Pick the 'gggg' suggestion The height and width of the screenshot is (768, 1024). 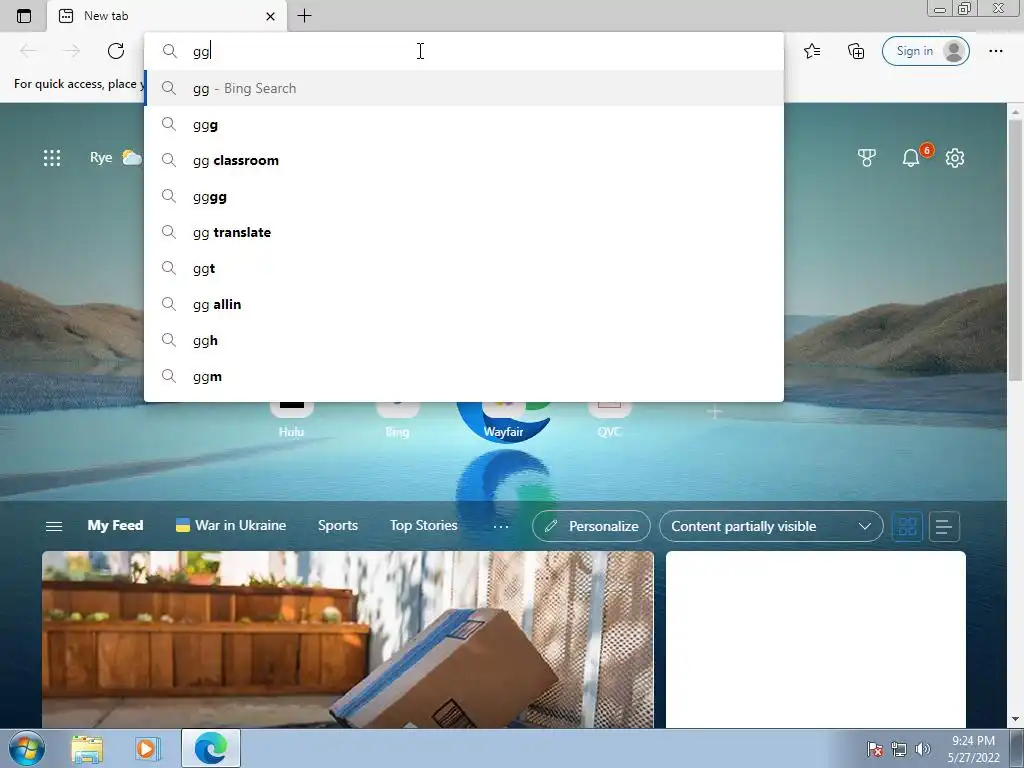coord(464,197)
